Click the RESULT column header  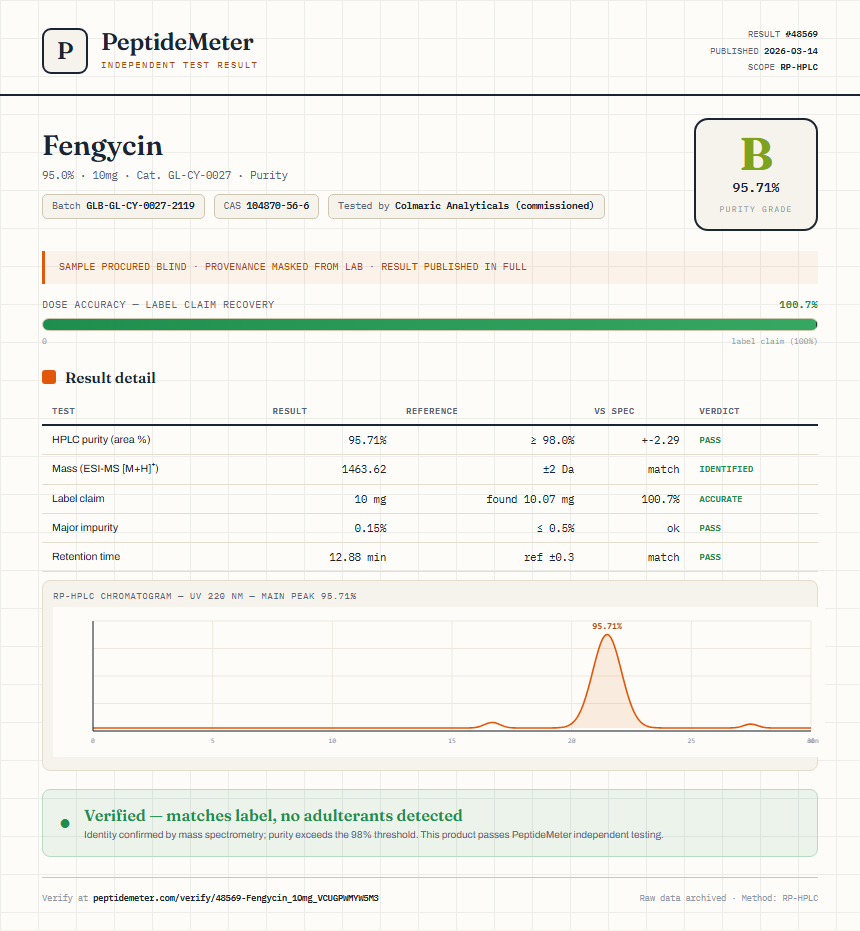coord(290,411)
